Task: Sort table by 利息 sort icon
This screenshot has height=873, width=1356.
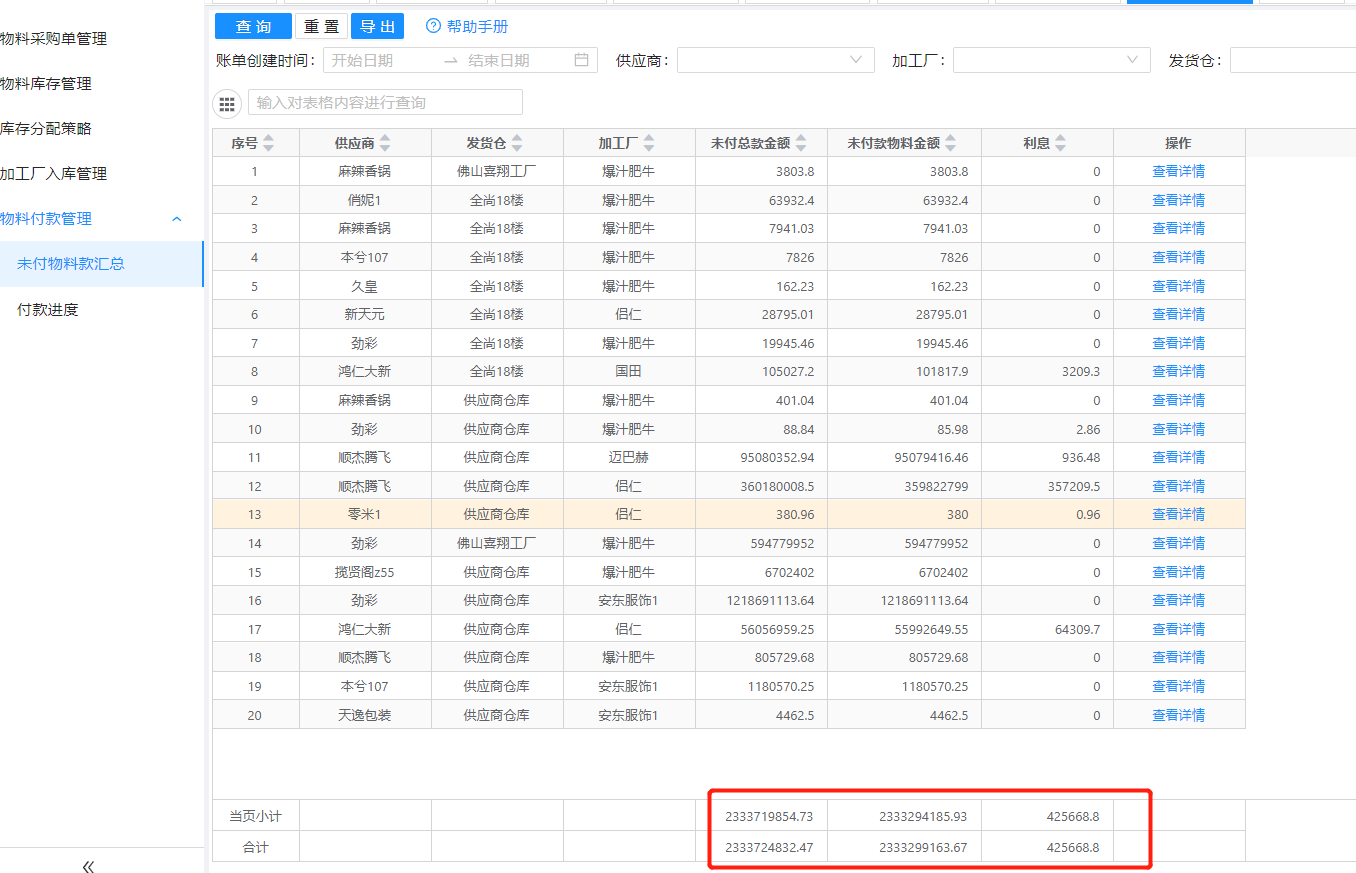Action: [1060, 143]
